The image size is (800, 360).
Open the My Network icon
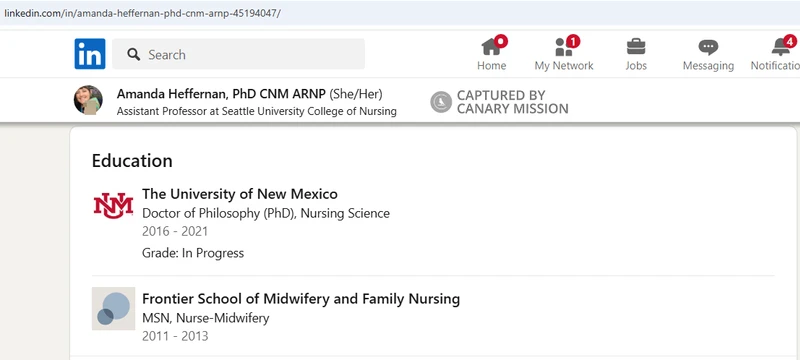pyautogui.click(x=564, y=47)
